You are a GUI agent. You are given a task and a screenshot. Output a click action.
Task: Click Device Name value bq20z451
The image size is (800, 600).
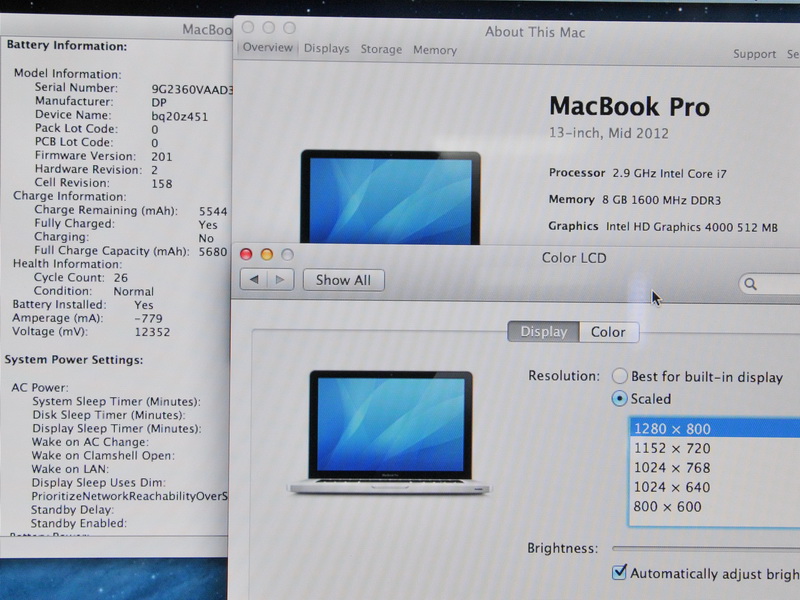tap(180, 116)
